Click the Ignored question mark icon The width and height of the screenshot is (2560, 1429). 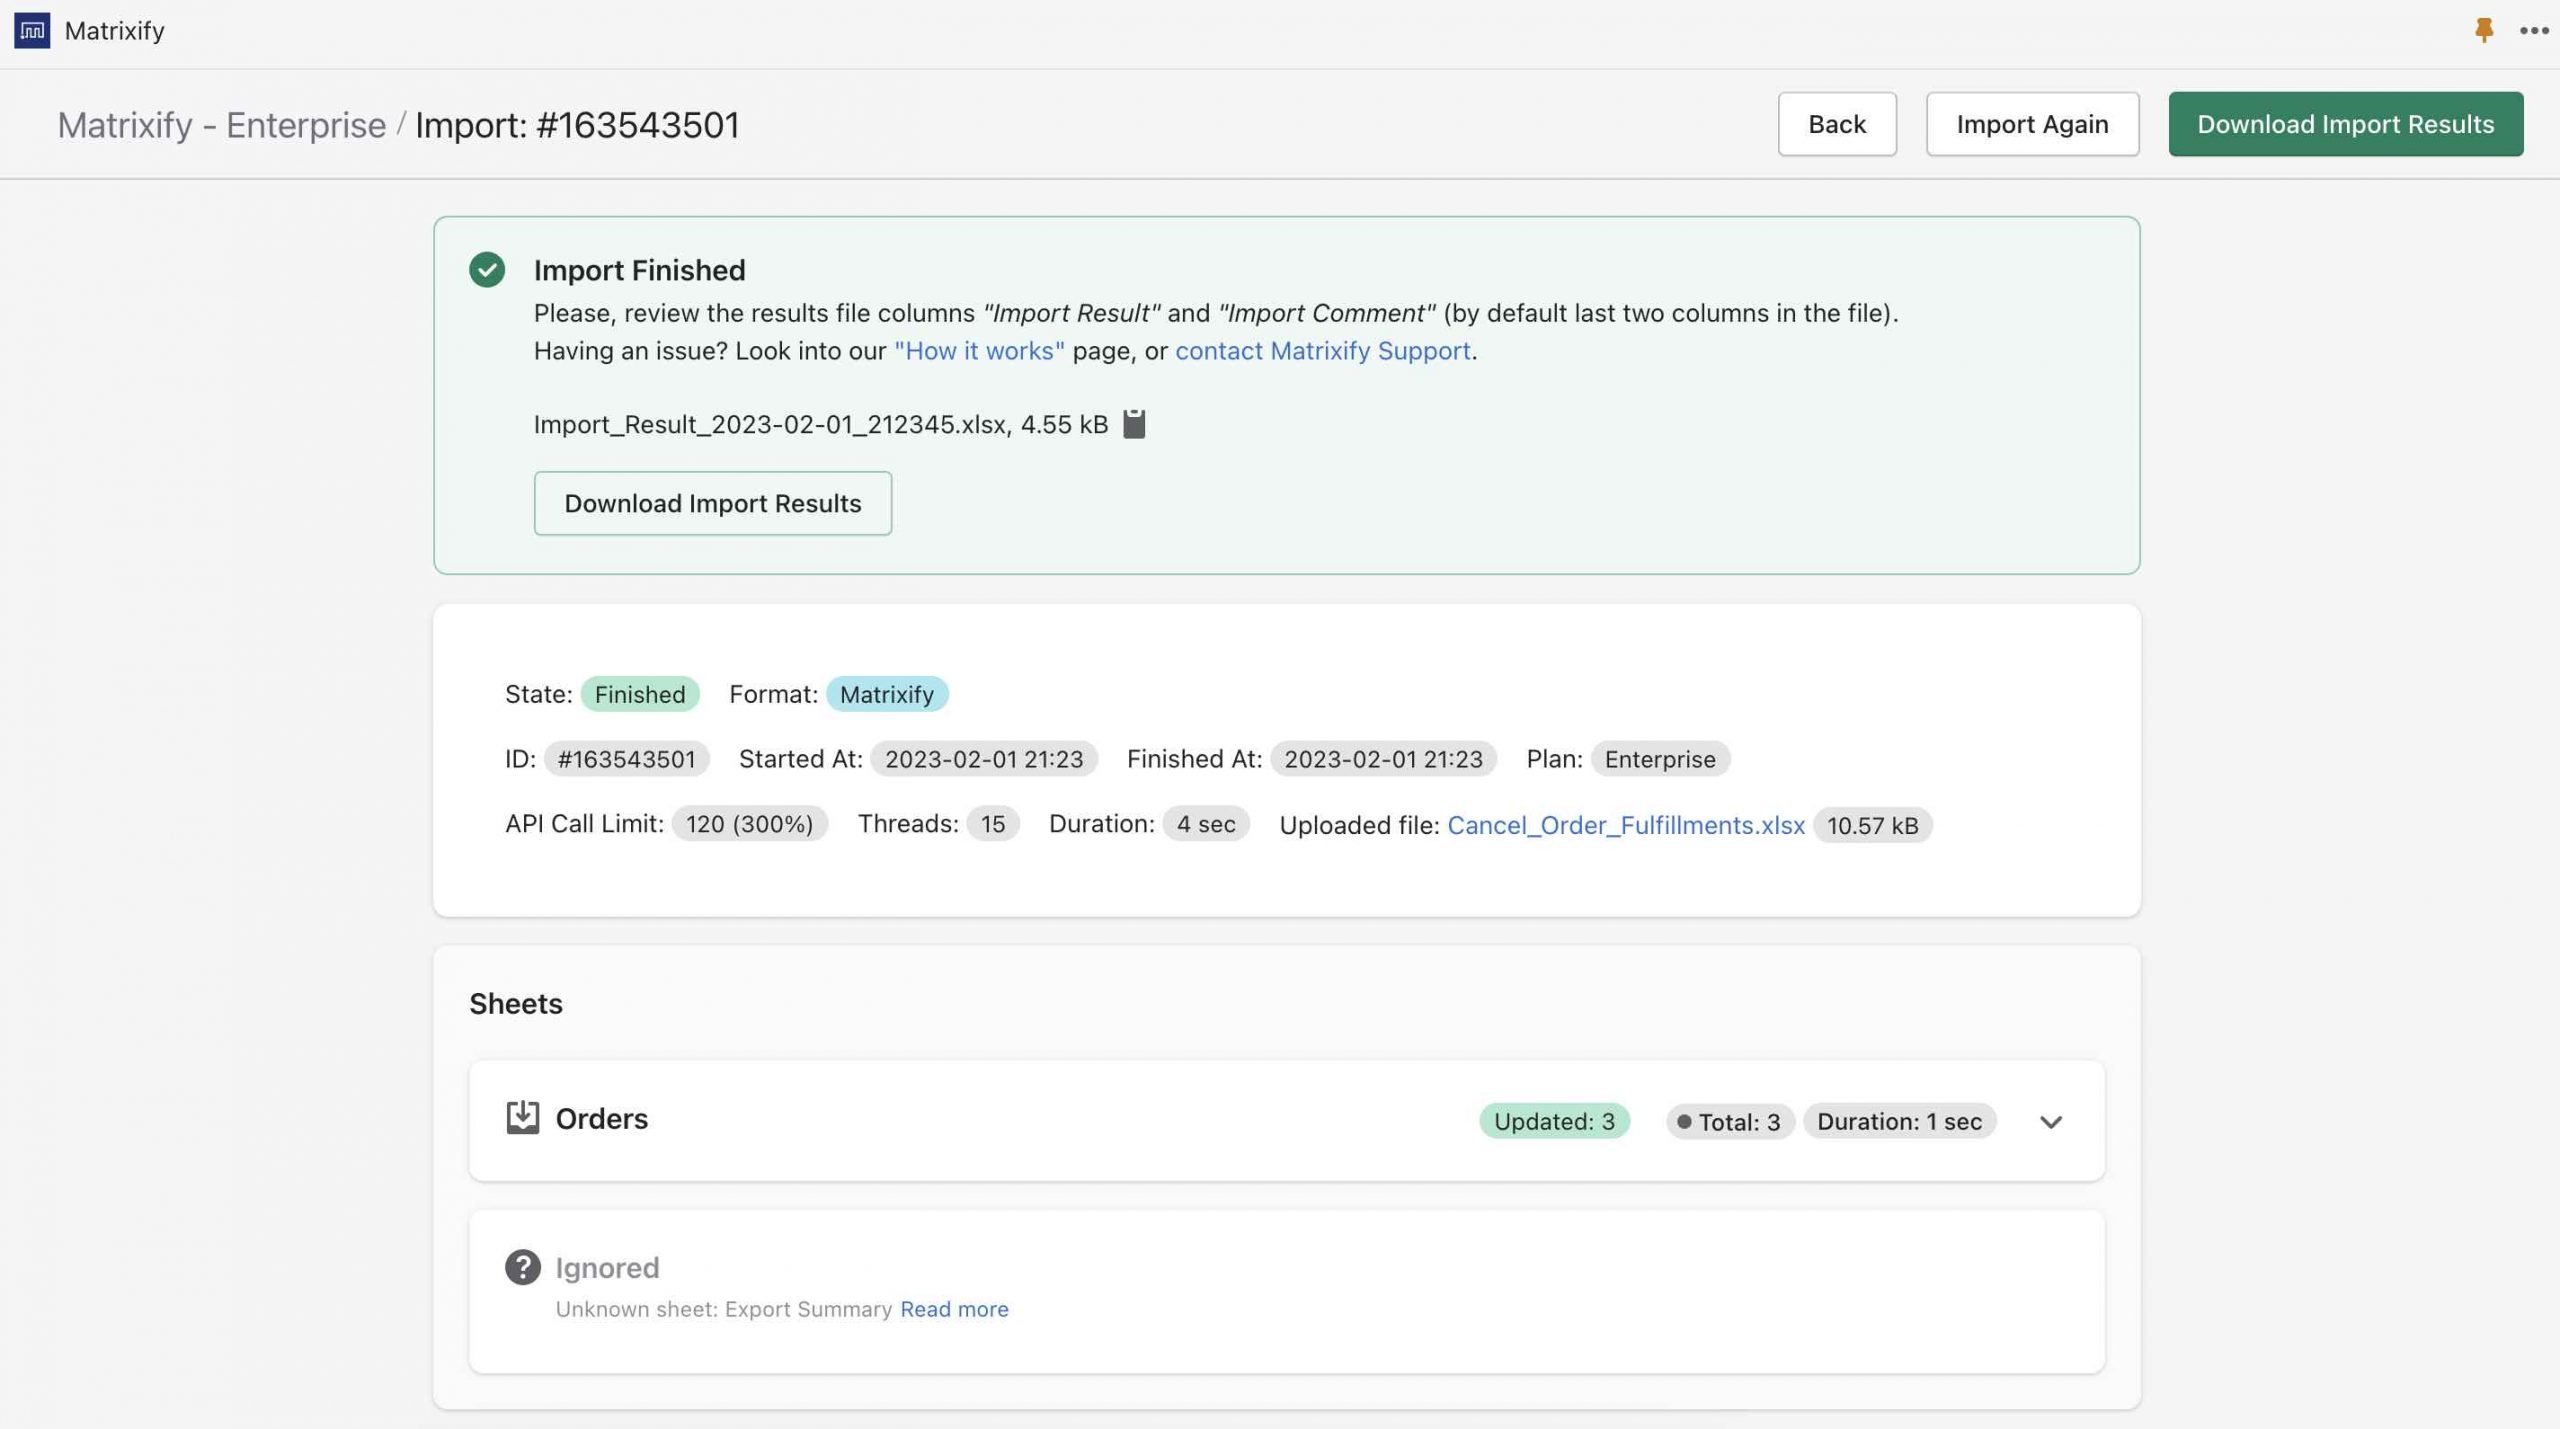pyautogui.click(x=522, y=1267)
